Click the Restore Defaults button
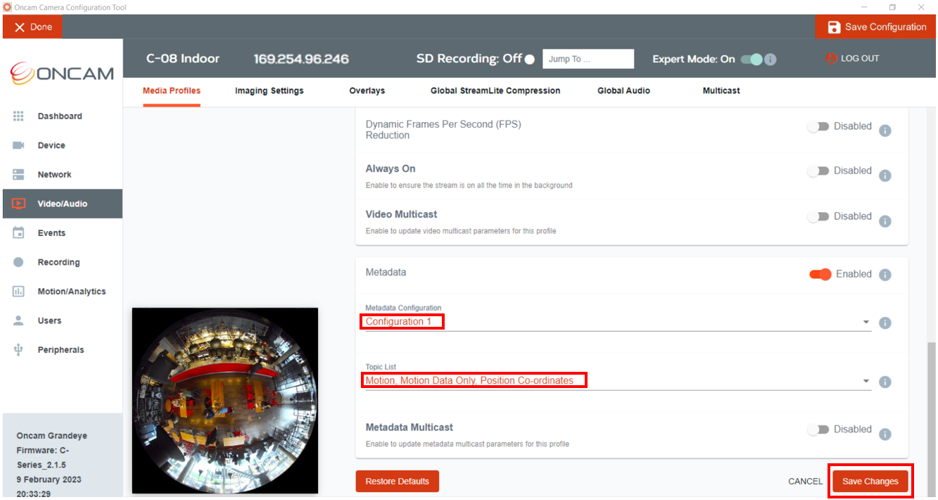 397,481
